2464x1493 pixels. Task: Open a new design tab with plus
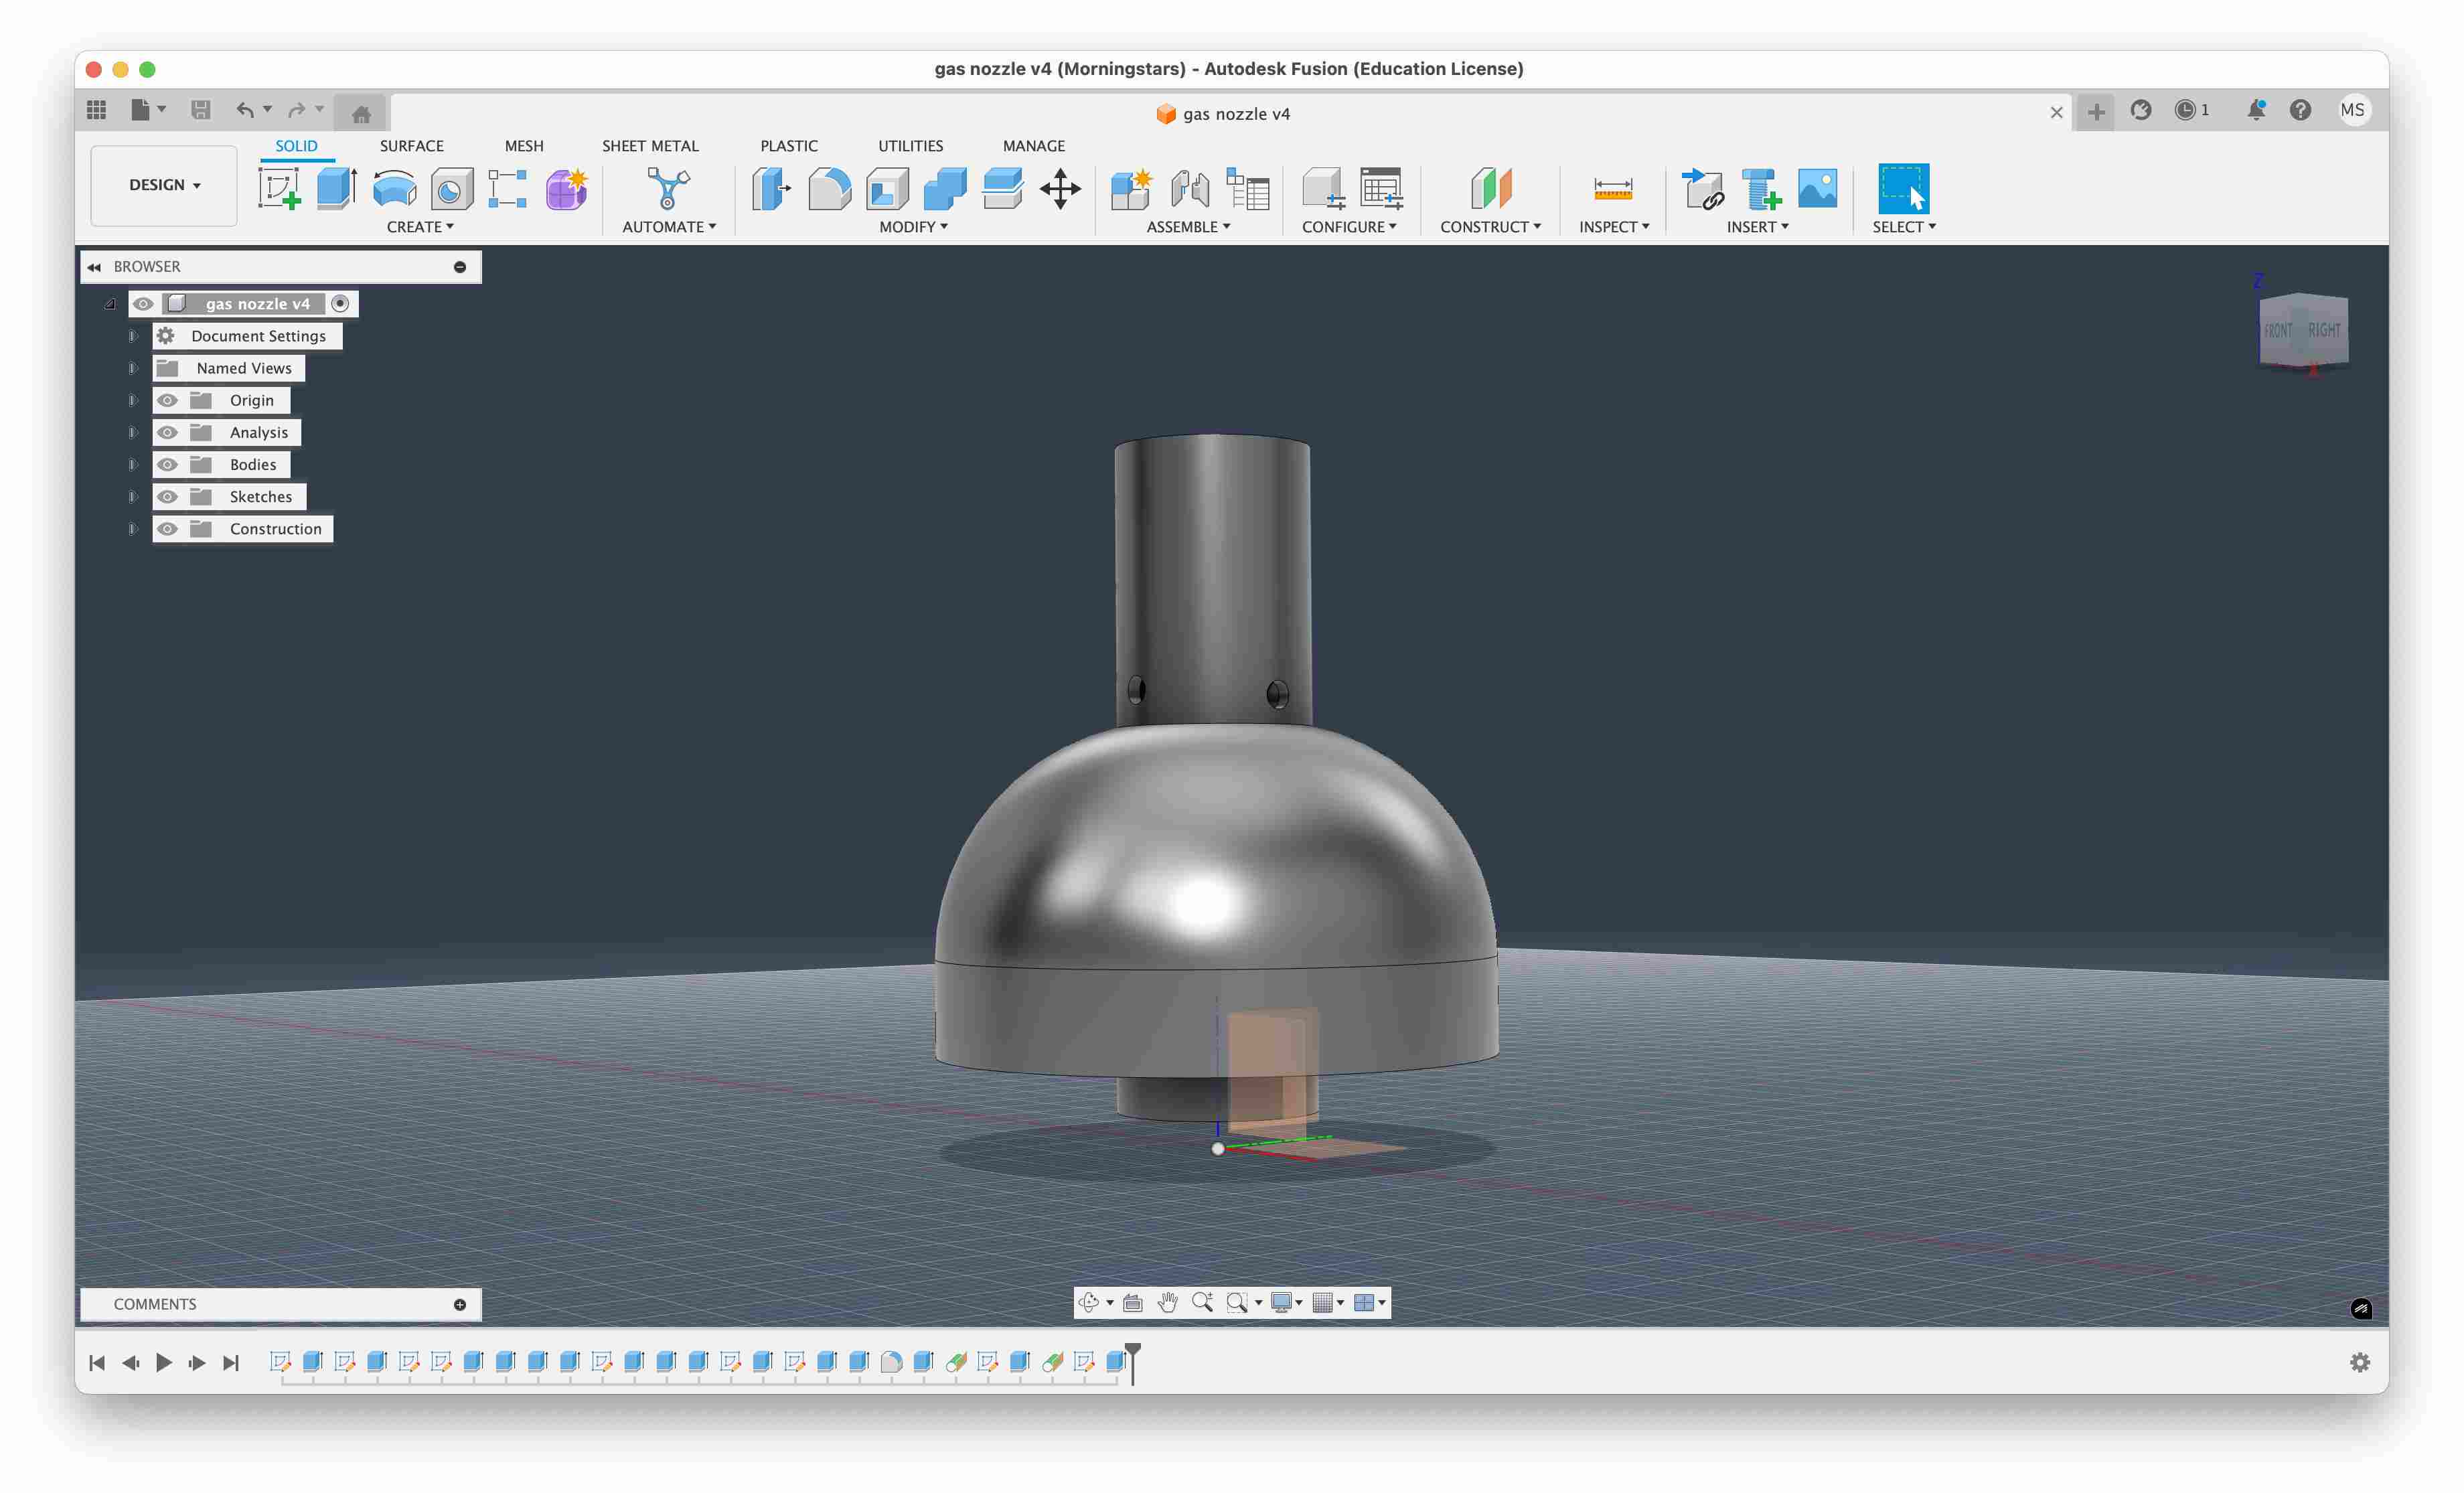(x=2096, y=112)
